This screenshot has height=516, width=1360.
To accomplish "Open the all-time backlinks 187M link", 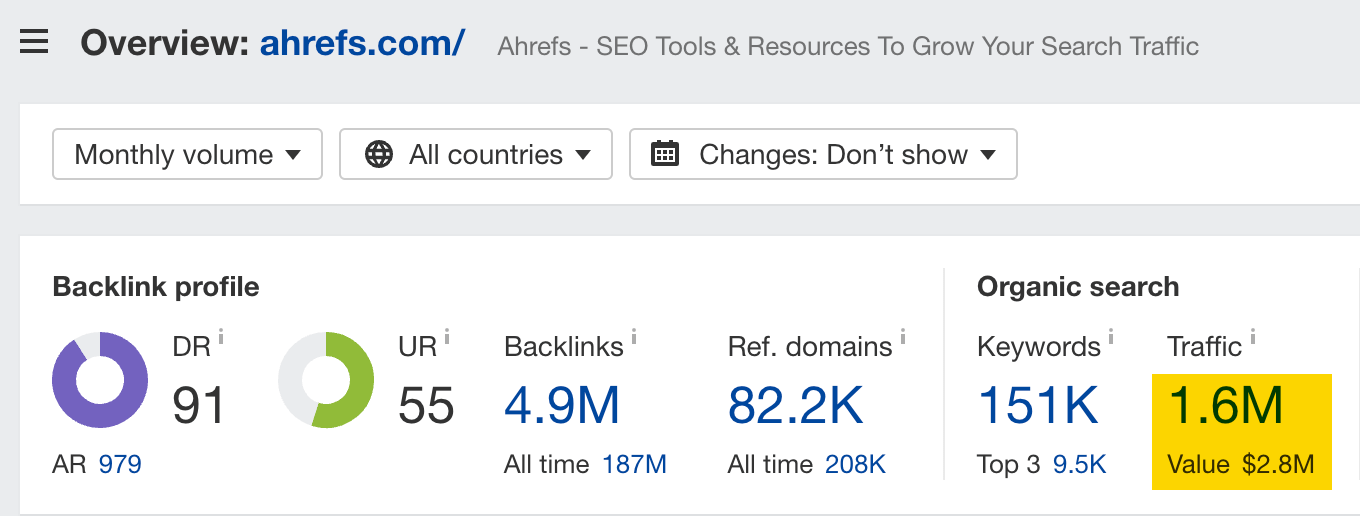I will pos(634,464).
